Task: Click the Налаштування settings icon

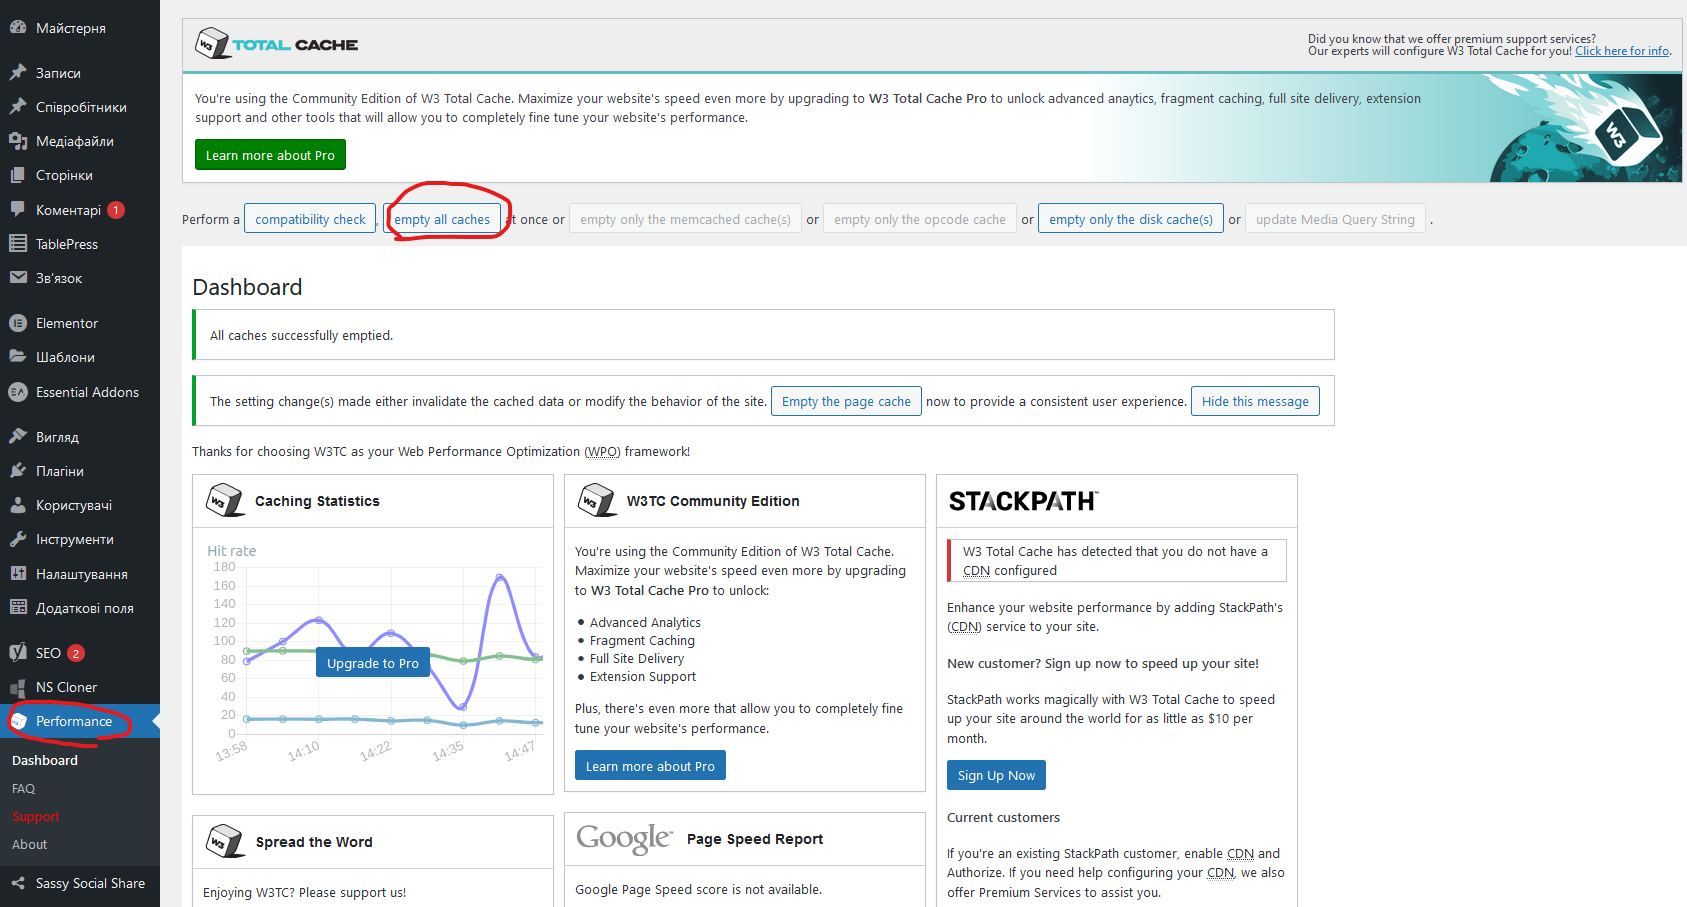Action: [18, 574]
